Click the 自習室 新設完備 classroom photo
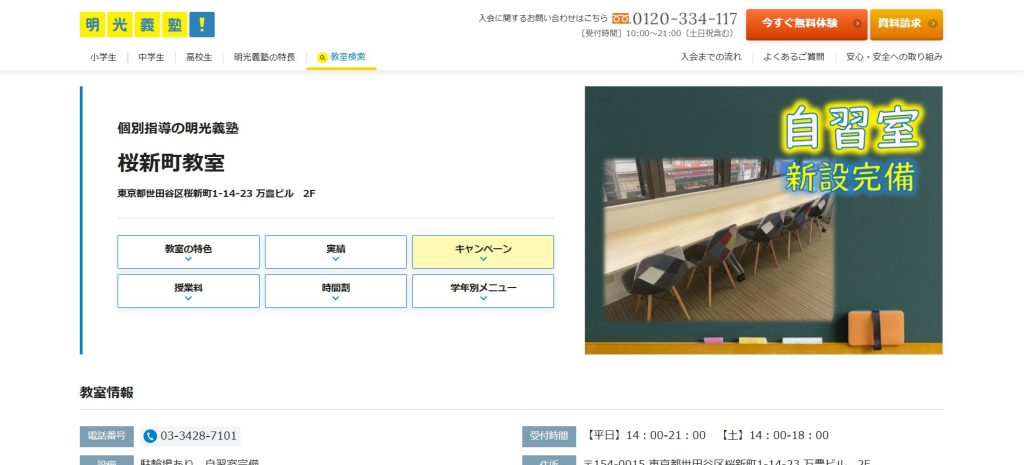Screen dimensions: 1024x465 coord(763,220)
